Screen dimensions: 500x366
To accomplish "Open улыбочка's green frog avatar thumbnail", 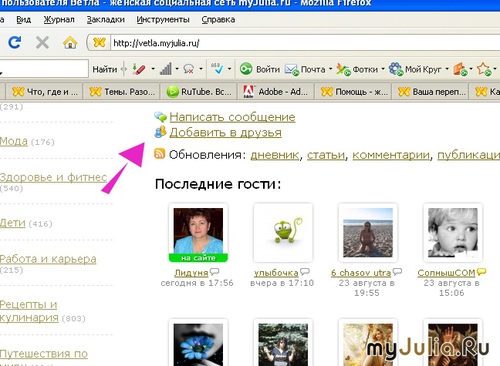I will pyautogui.click(x=283, y=233).
